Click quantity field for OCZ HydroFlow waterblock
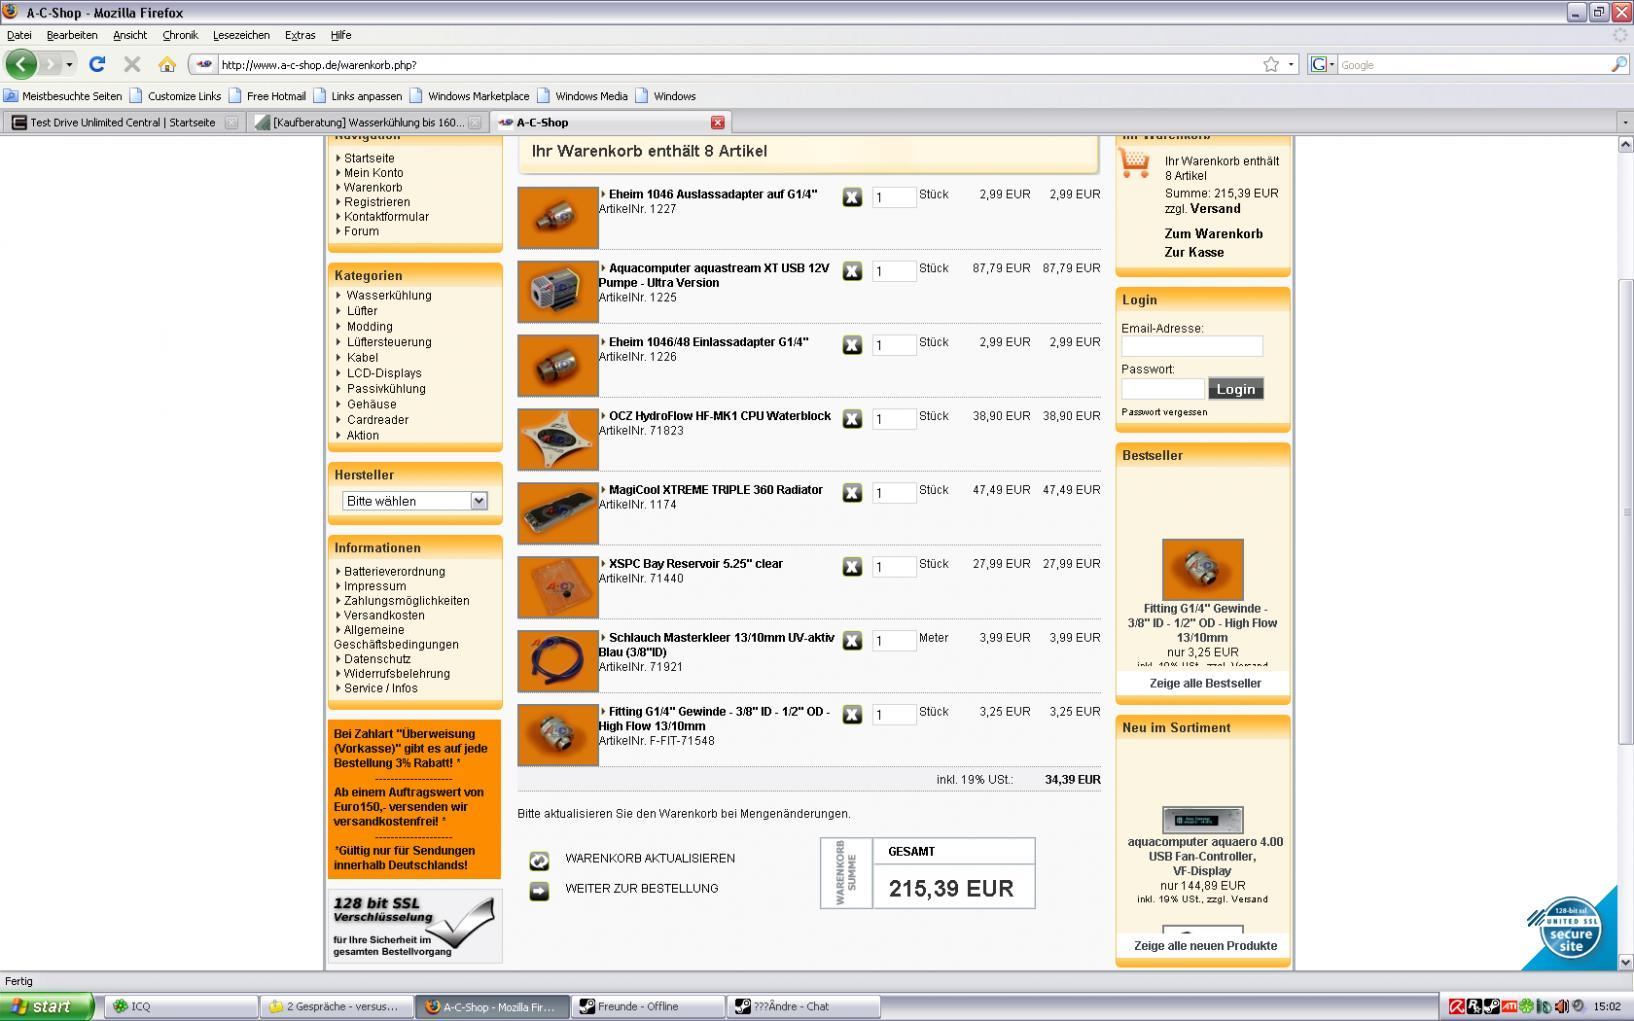The image size is (1634, 1021). (894, 419)
